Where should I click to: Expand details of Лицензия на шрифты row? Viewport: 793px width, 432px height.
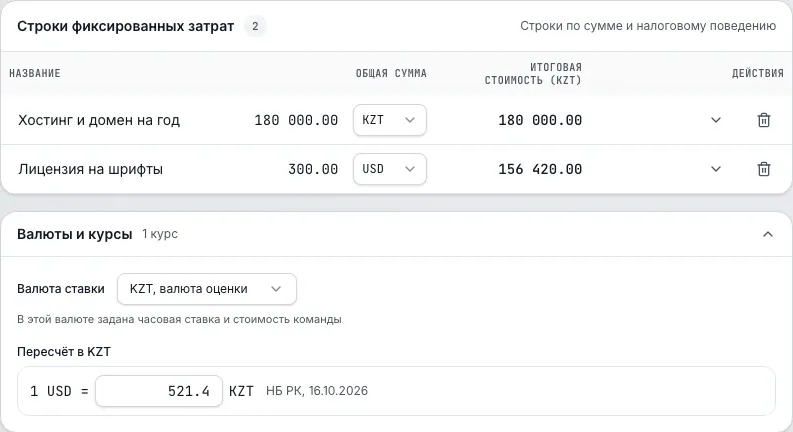716,169
